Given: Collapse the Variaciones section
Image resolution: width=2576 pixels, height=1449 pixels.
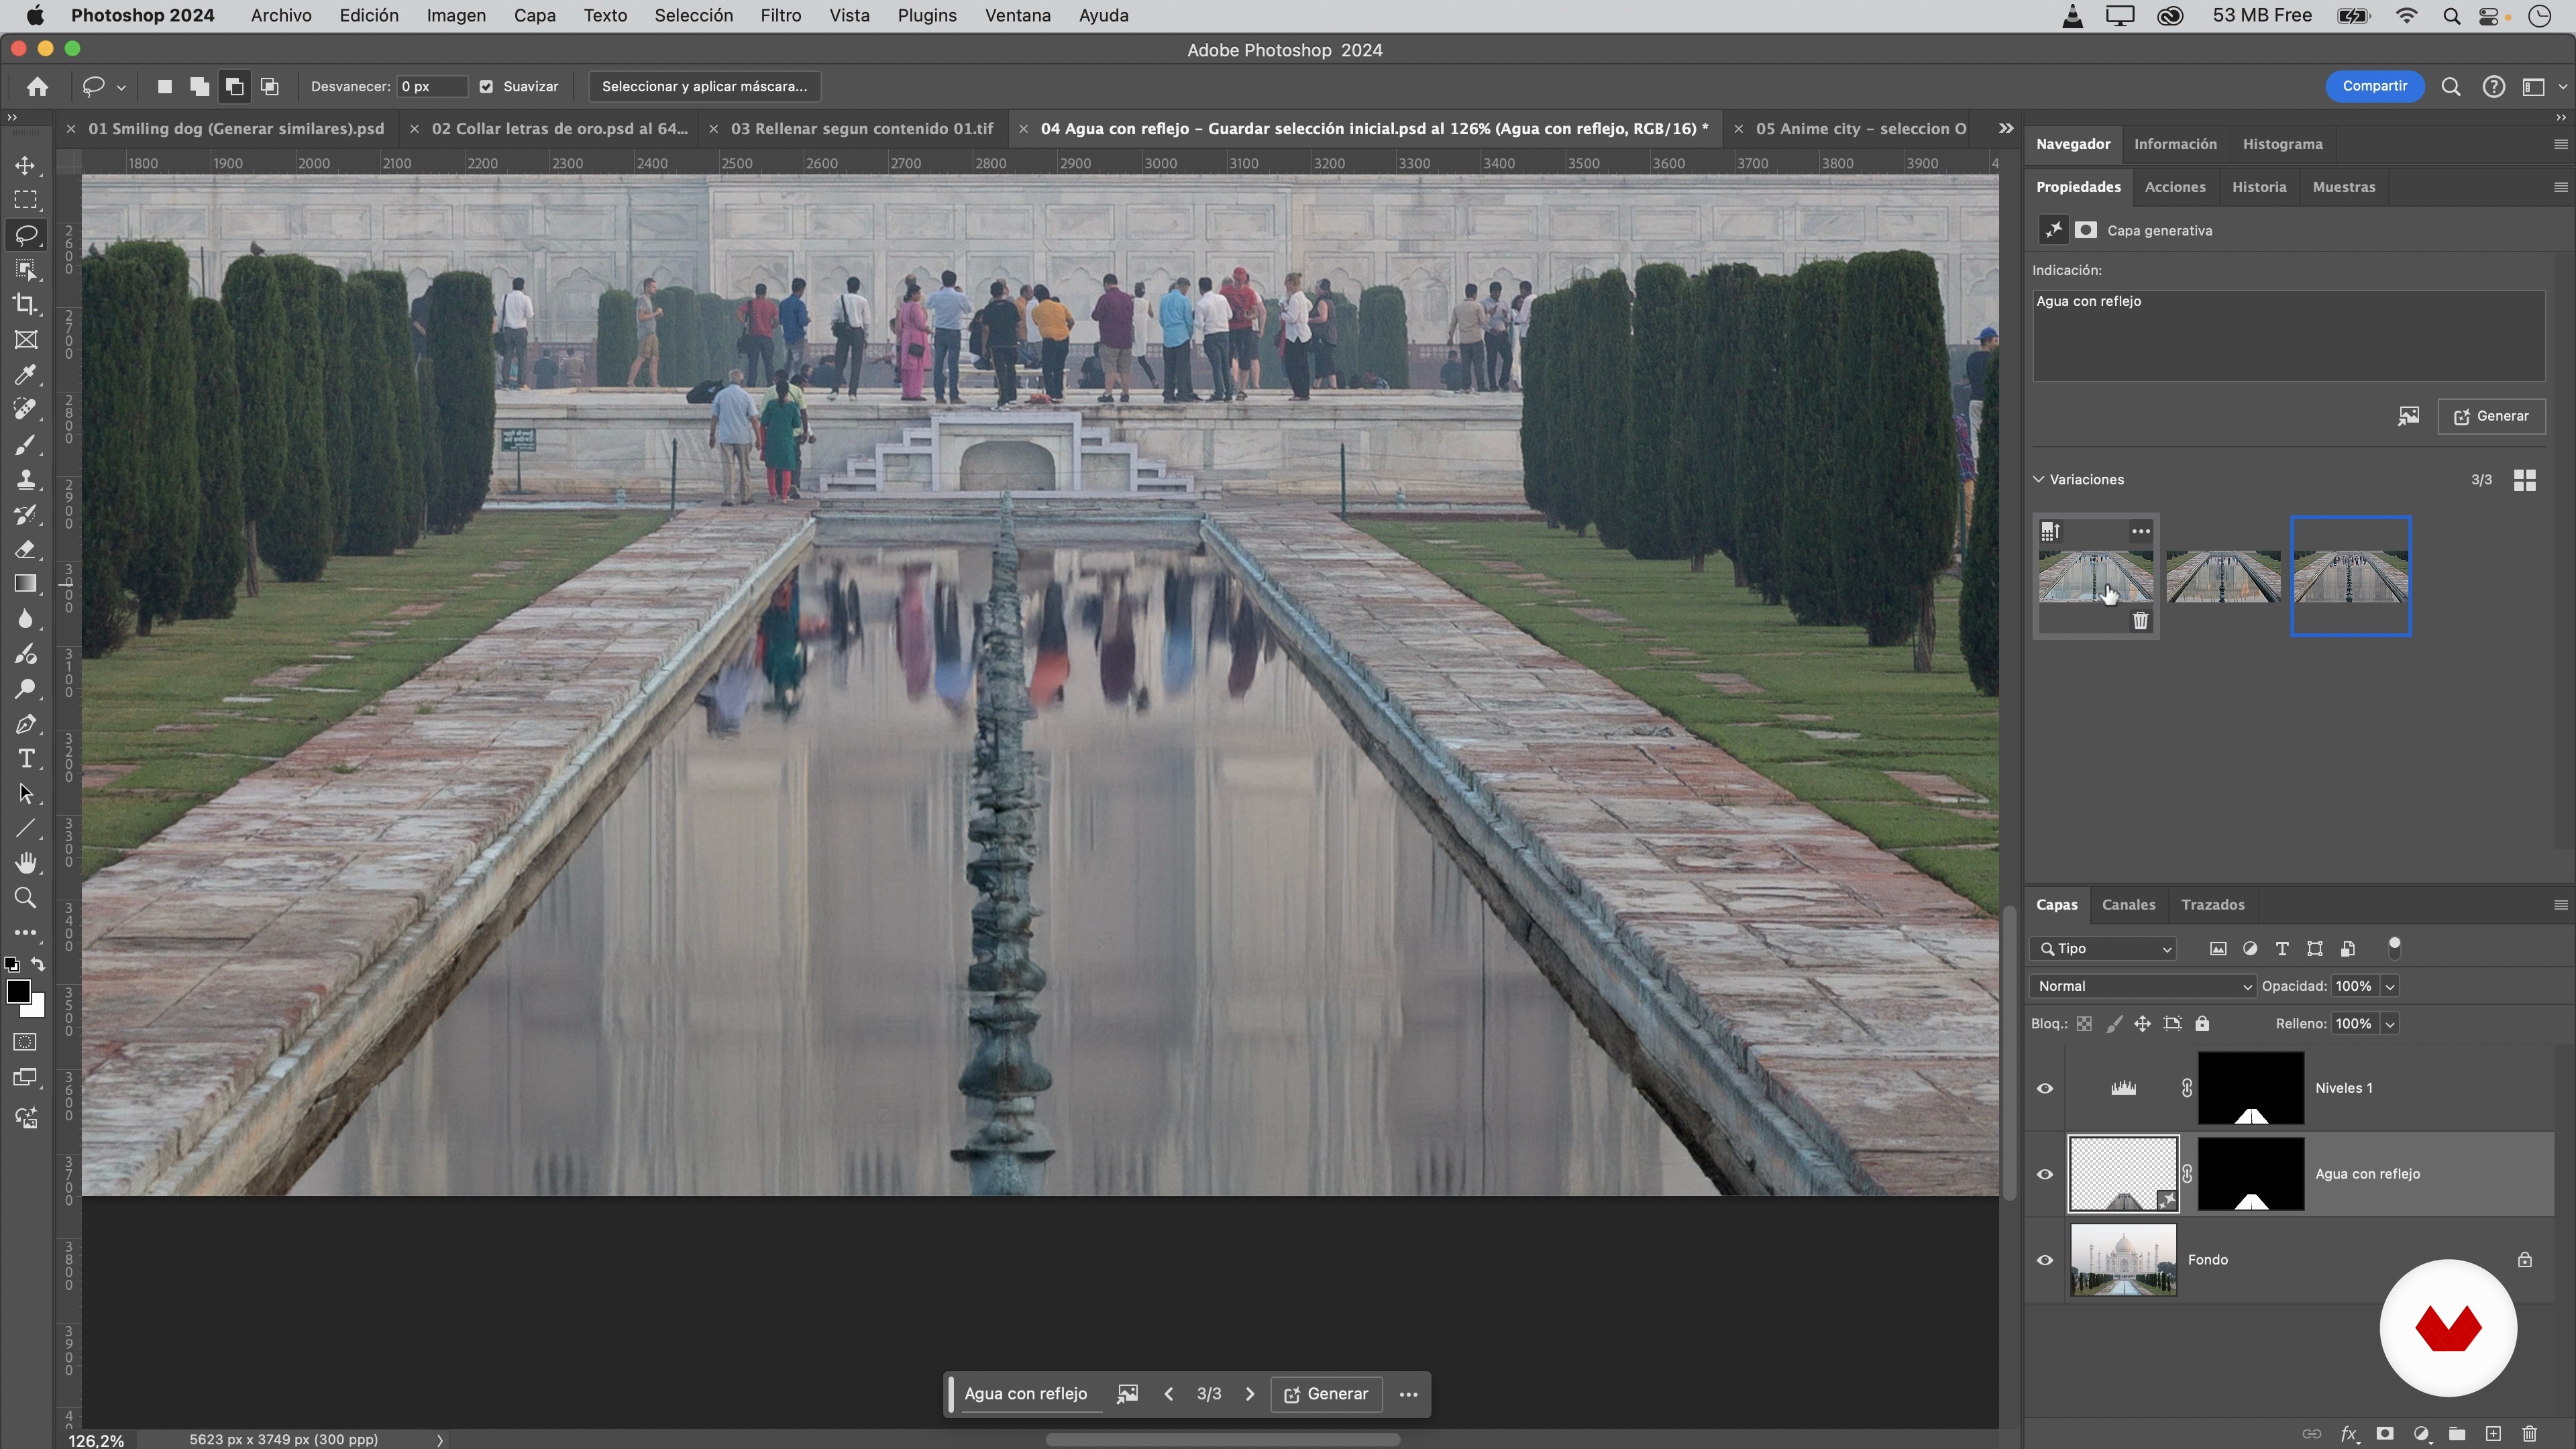Looking at the screenshot, I should 2039,479.
